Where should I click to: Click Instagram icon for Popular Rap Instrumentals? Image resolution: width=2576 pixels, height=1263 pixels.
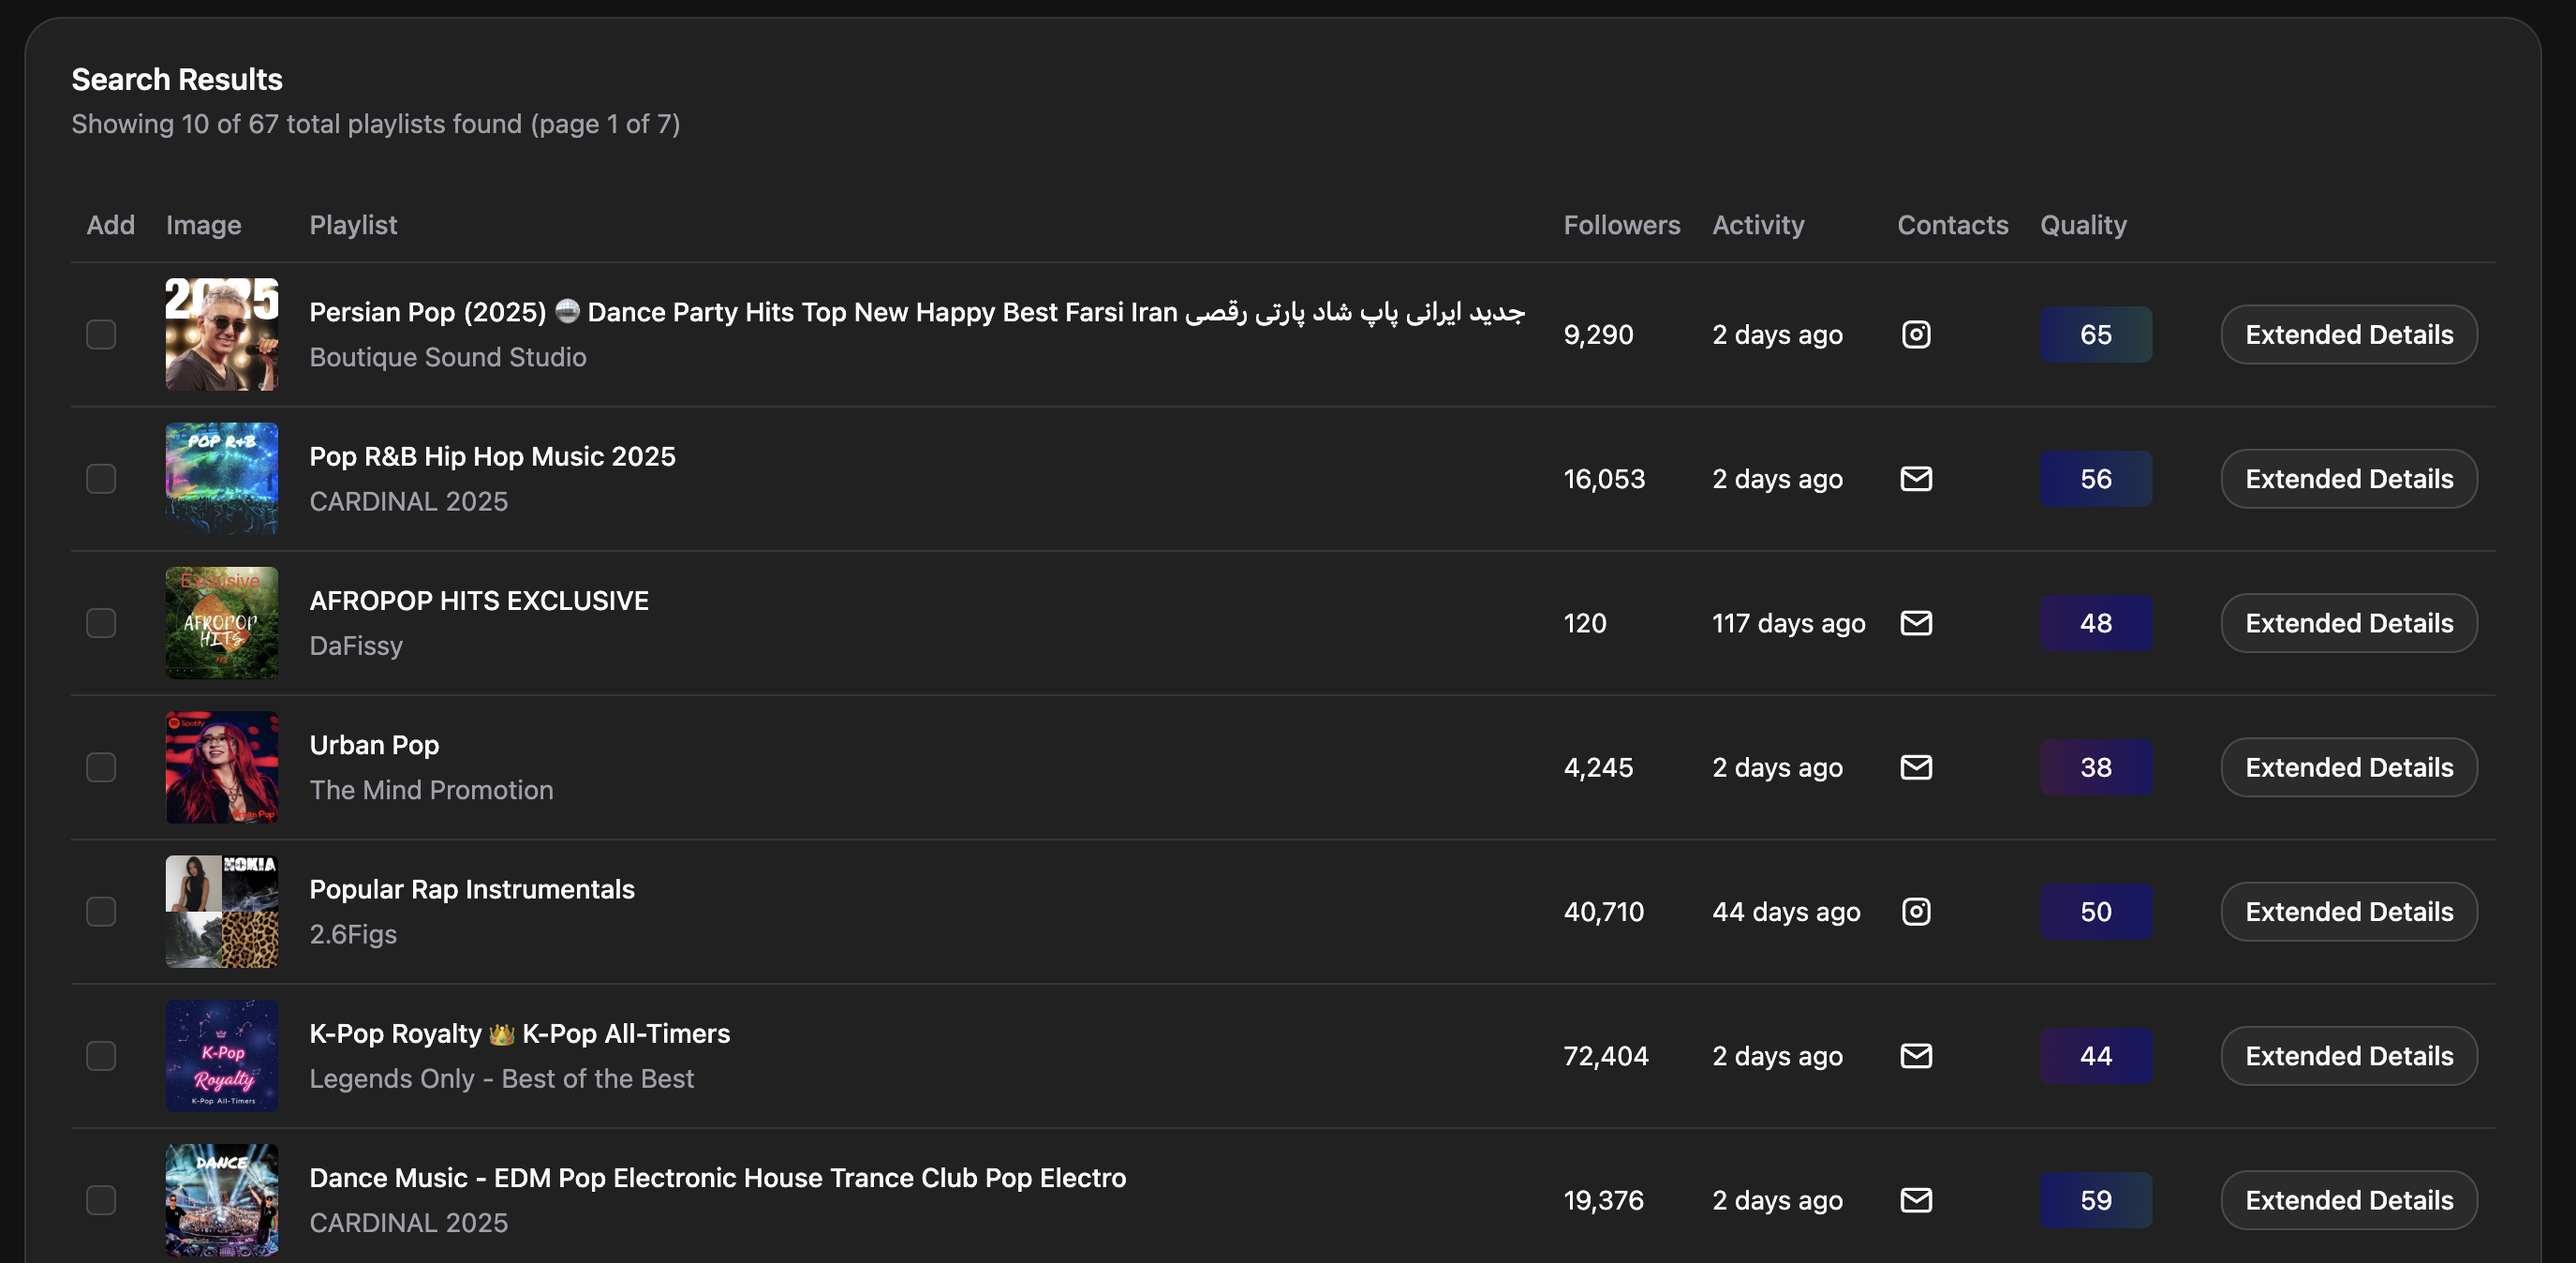pos(1915,912)
